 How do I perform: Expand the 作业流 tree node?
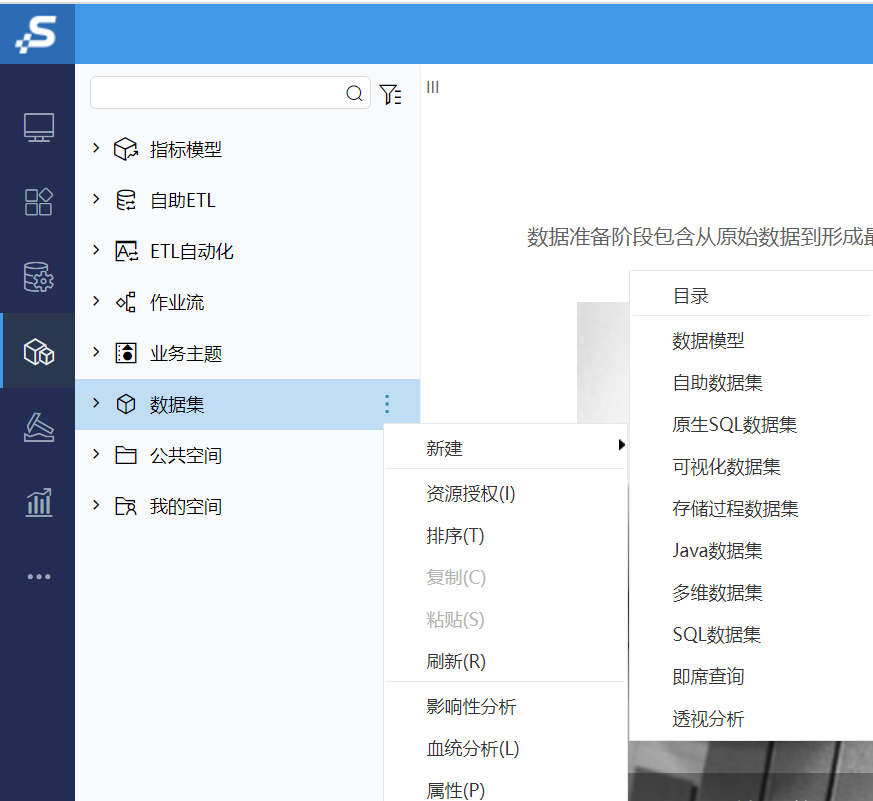coord(96,301)
